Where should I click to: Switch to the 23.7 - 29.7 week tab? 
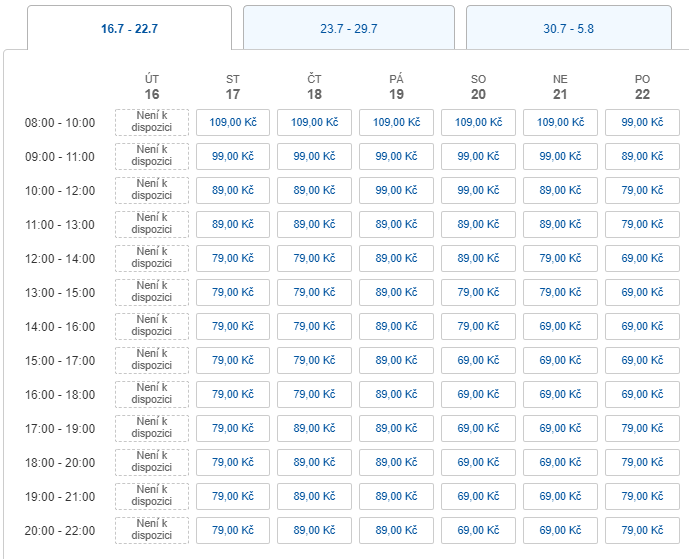pos(348,28)
